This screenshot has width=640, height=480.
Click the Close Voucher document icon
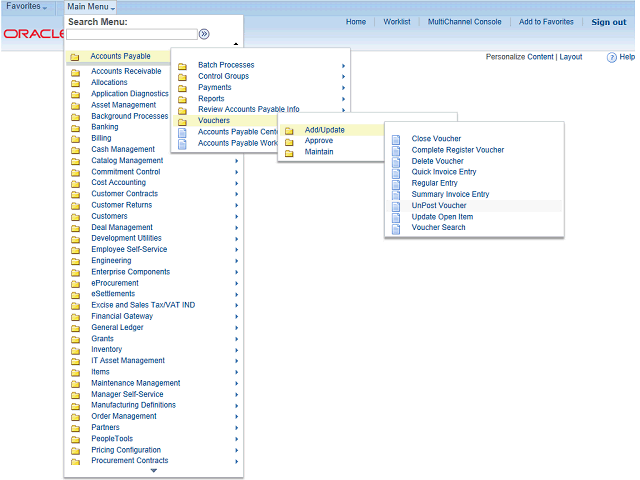395,139
